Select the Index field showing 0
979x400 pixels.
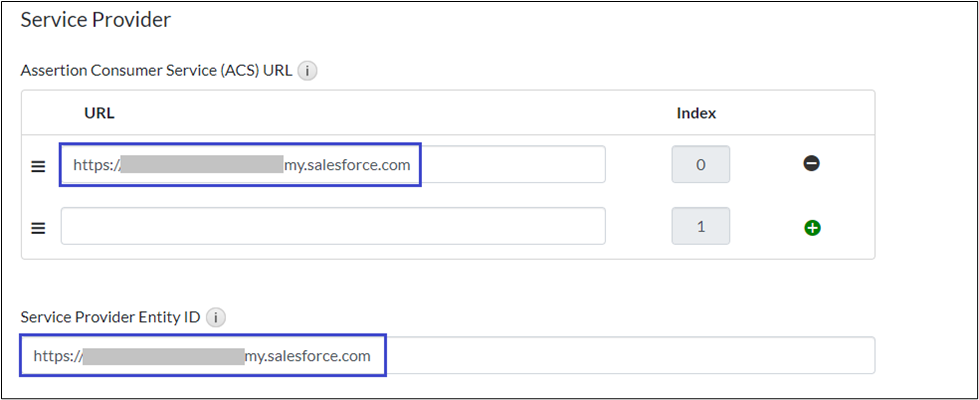[700, 165]
